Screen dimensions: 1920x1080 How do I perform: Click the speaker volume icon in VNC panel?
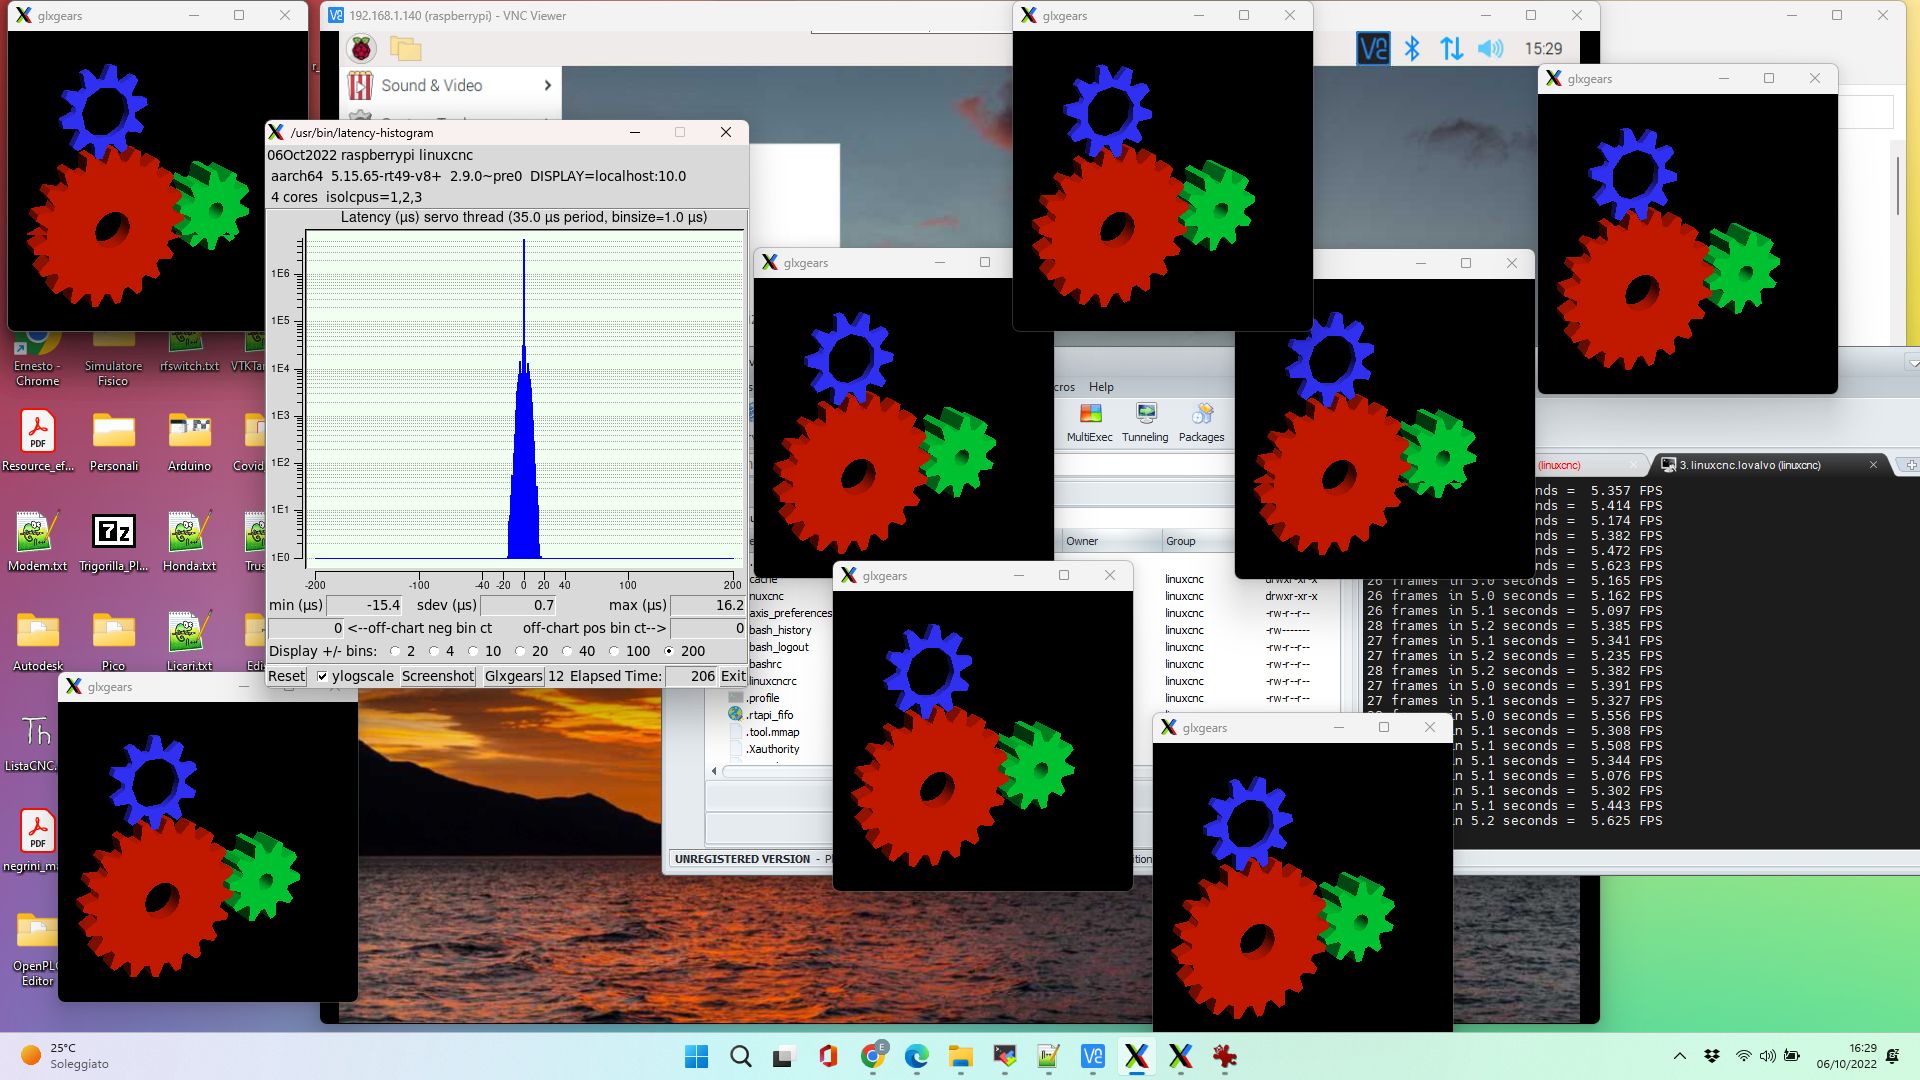(1490, 48)
